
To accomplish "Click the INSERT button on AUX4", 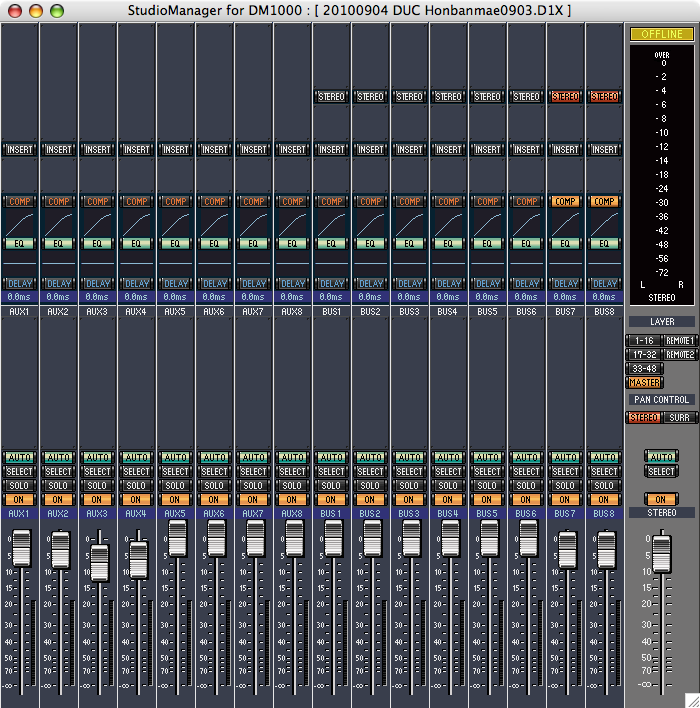I will pyautogui.click(x=136, y=149).
